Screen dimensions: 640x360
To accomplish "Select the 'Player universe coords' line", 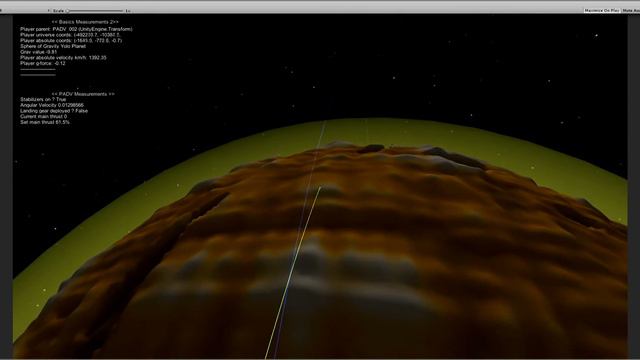I will (x=71, y=35).
